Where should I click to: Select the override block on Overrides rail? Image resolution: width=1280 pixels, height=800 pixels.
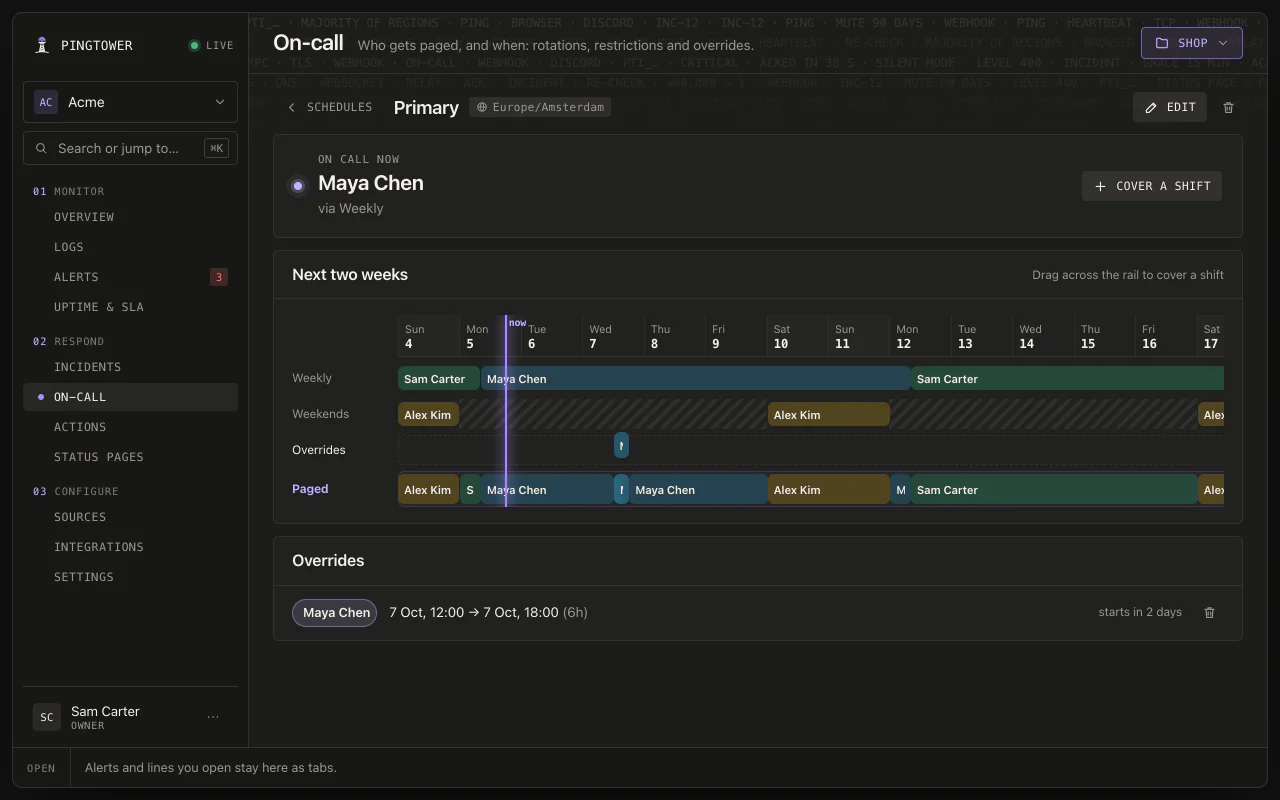[x=621, y=446]
